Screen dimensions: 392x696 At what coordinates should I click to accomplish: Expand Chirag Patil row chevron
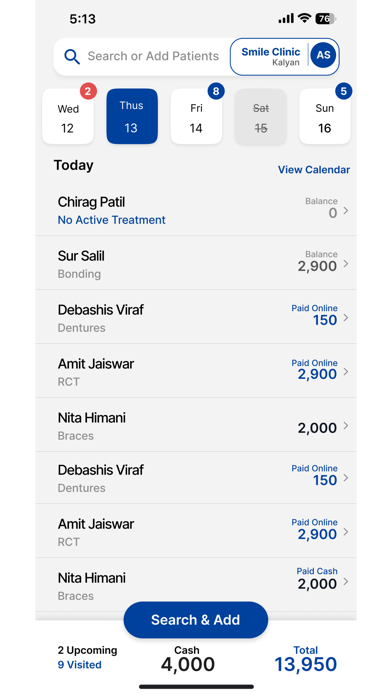coord(346,211)
